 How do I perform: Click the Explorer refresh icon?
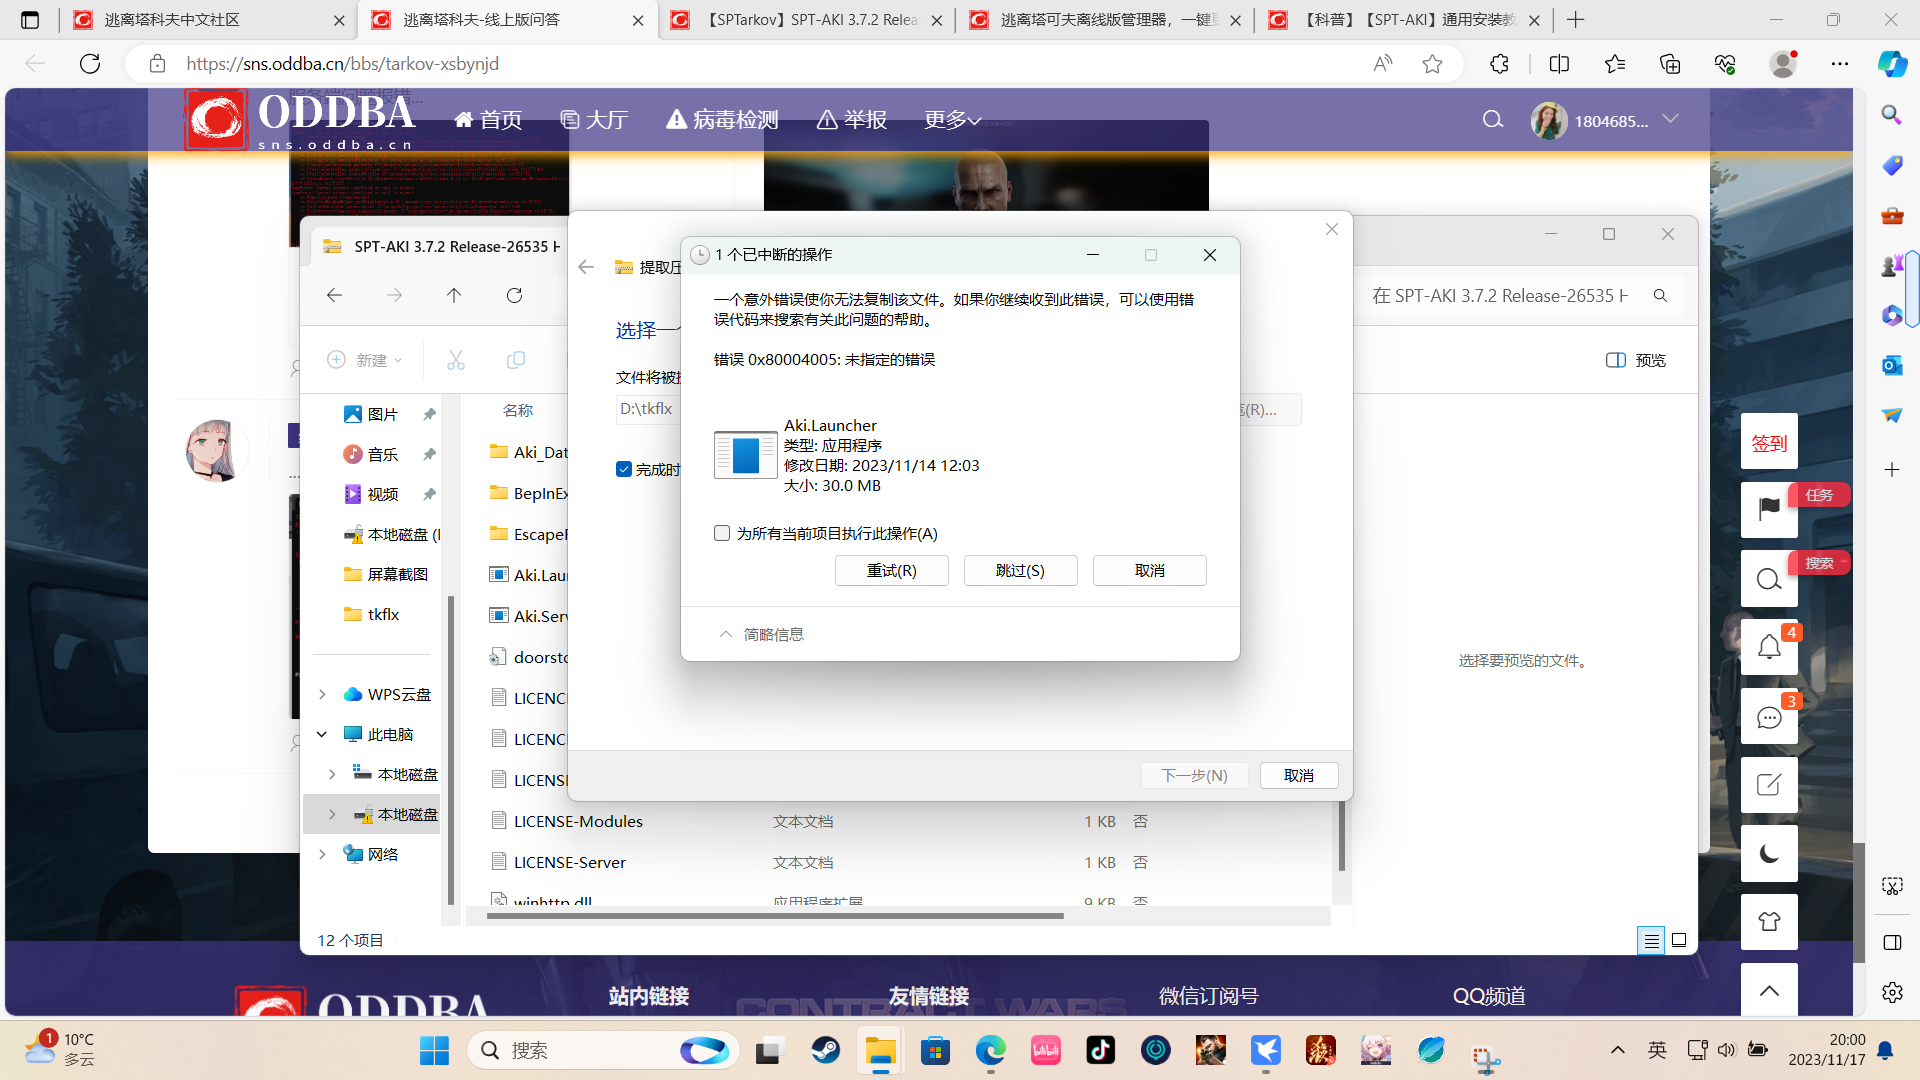(514, 295)
